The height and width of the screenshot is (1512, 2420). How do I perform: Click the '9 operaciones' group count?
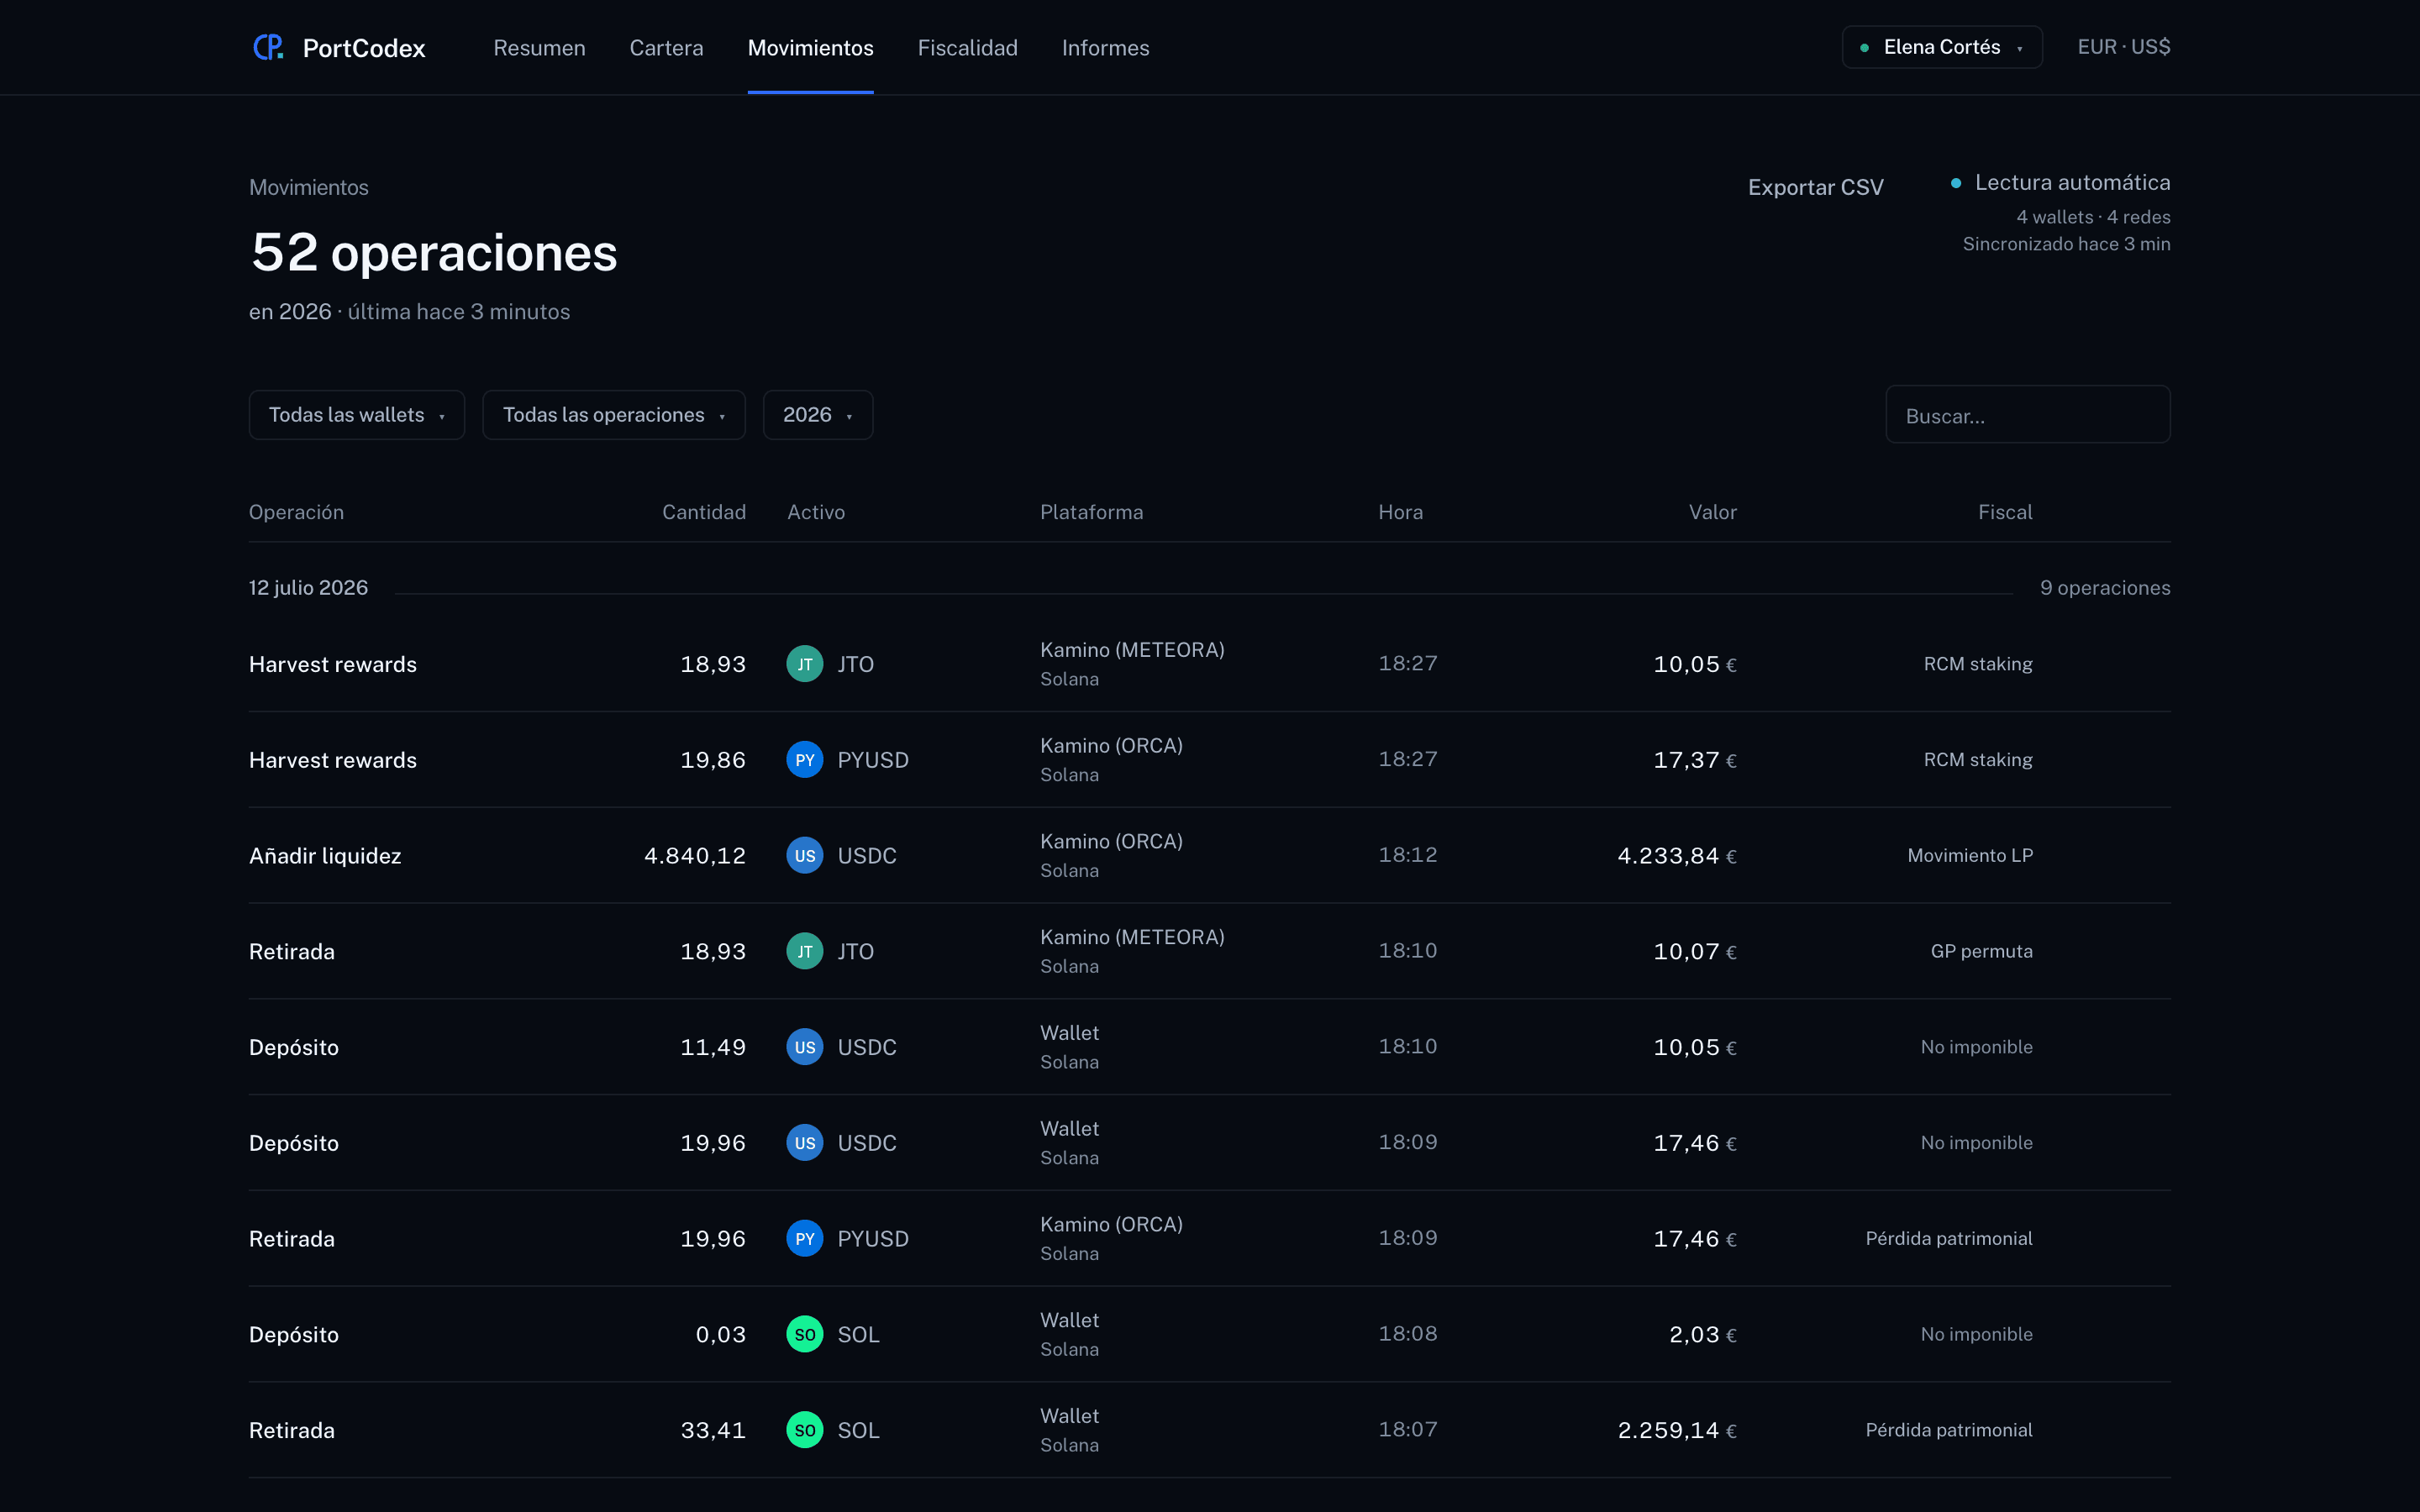click(2105, 588)
